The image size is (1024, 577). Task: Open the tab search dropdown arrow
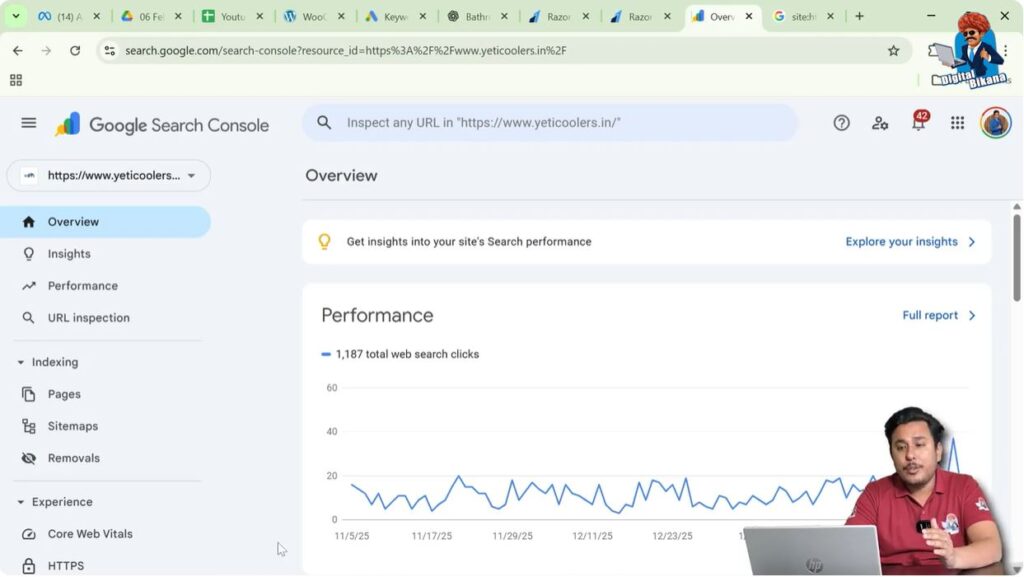pos(16,16)
